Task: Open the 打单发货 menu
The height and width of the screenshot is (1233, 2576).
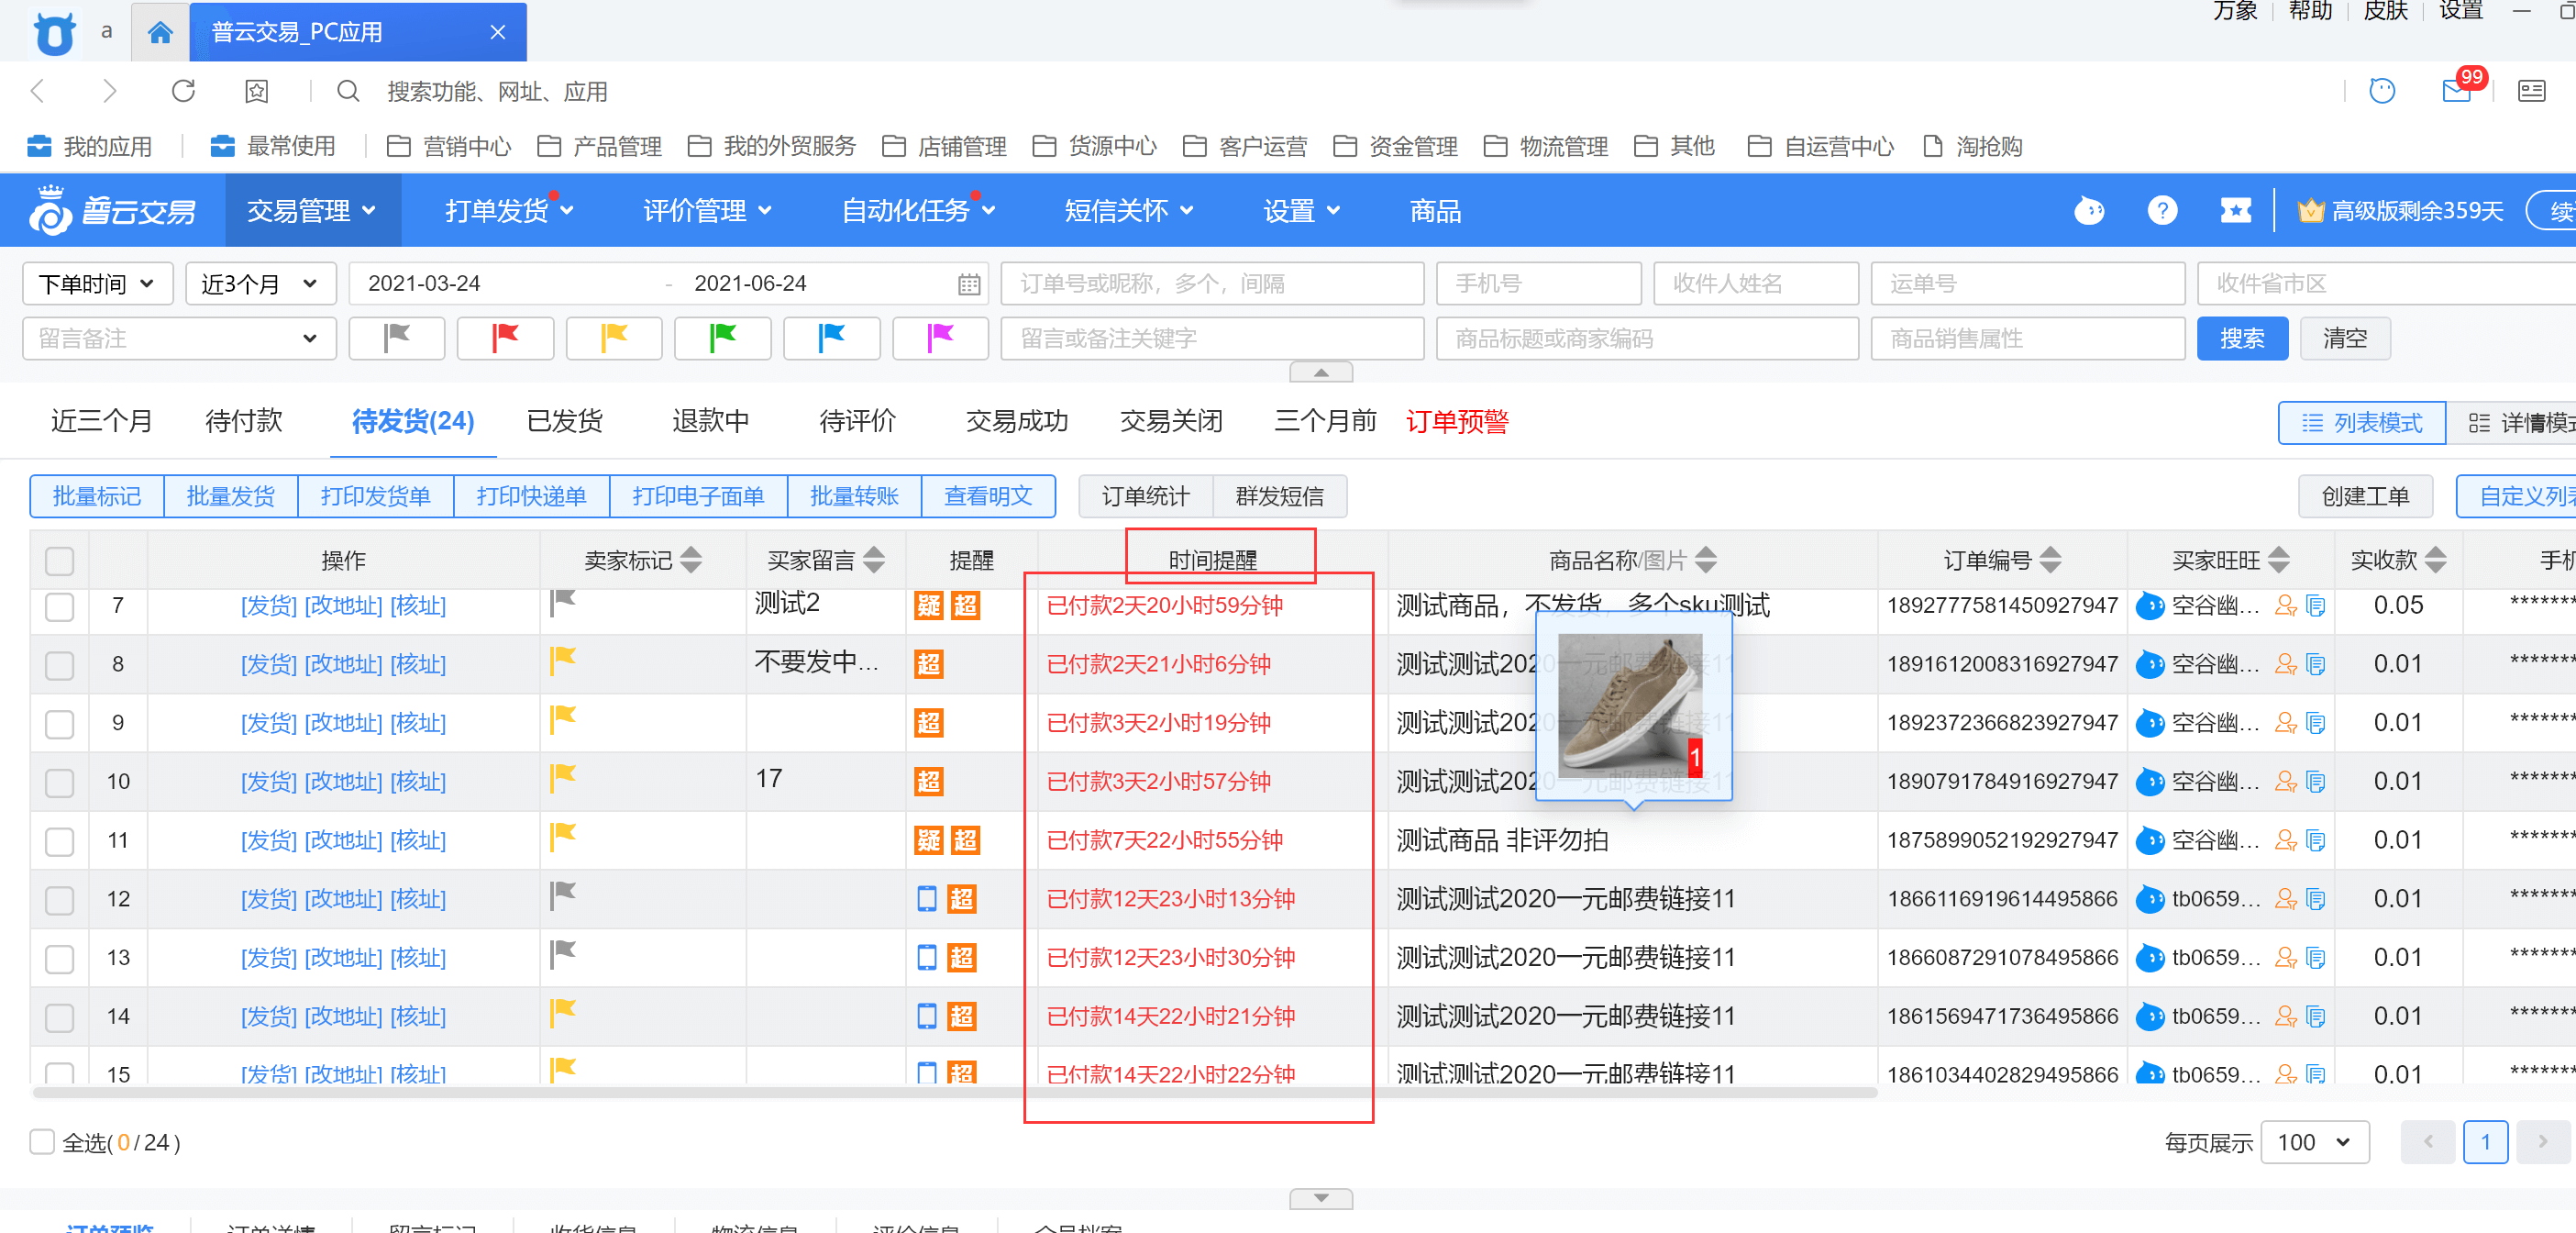Action: (508, 210)
